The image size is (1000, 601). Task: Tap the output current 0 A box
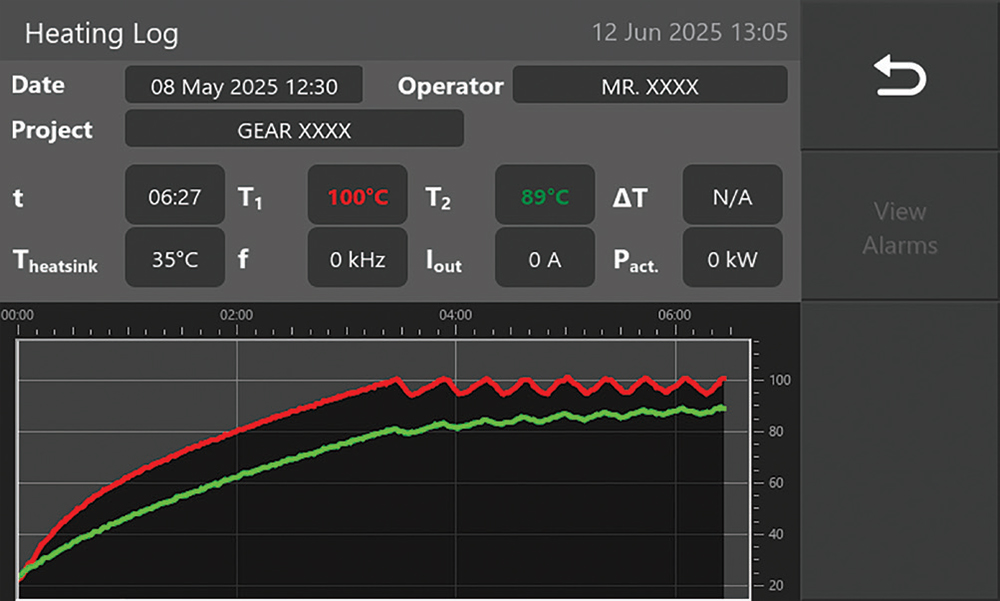(x=545, y=259)
